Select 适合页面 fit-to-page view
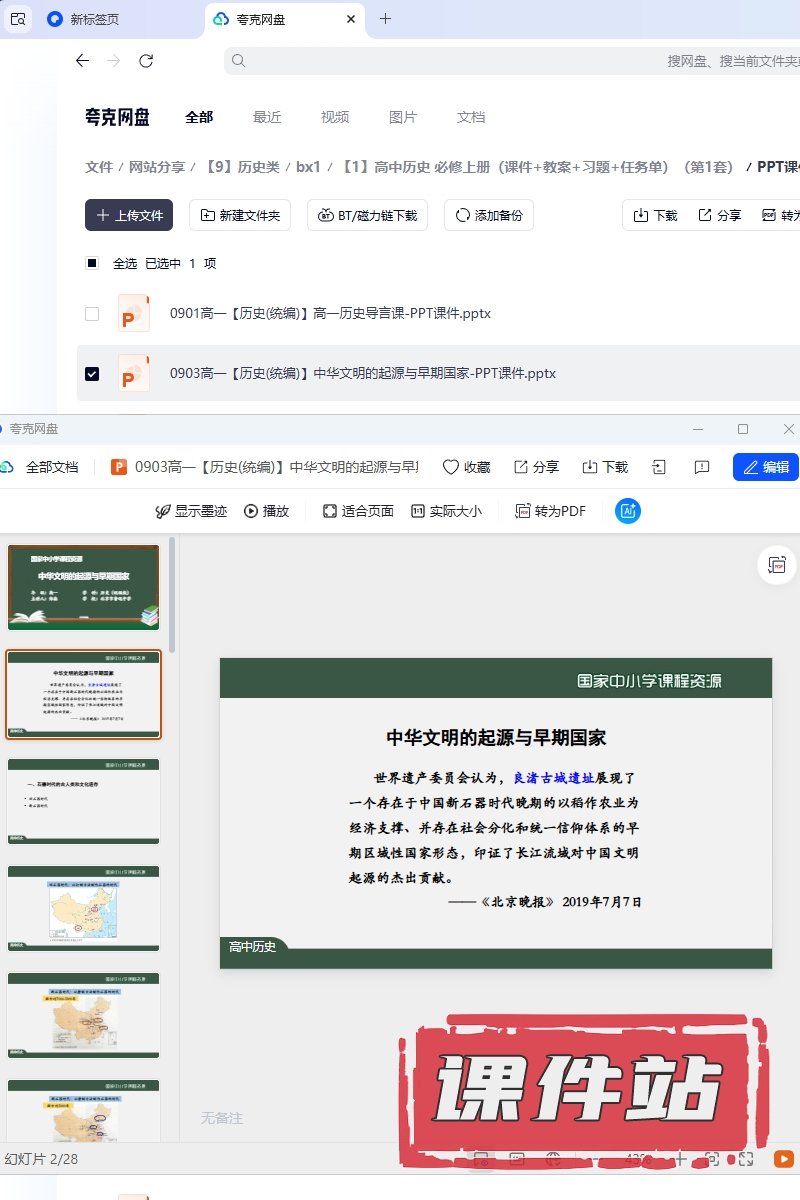800x1200 pixels. coord(358,511)
